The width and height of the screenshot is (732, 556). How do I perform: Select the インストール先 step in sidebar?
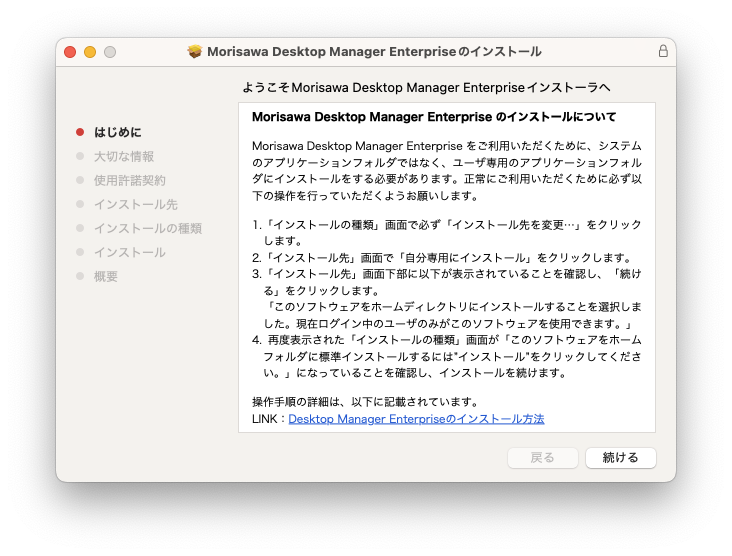(x=136, y=204)
